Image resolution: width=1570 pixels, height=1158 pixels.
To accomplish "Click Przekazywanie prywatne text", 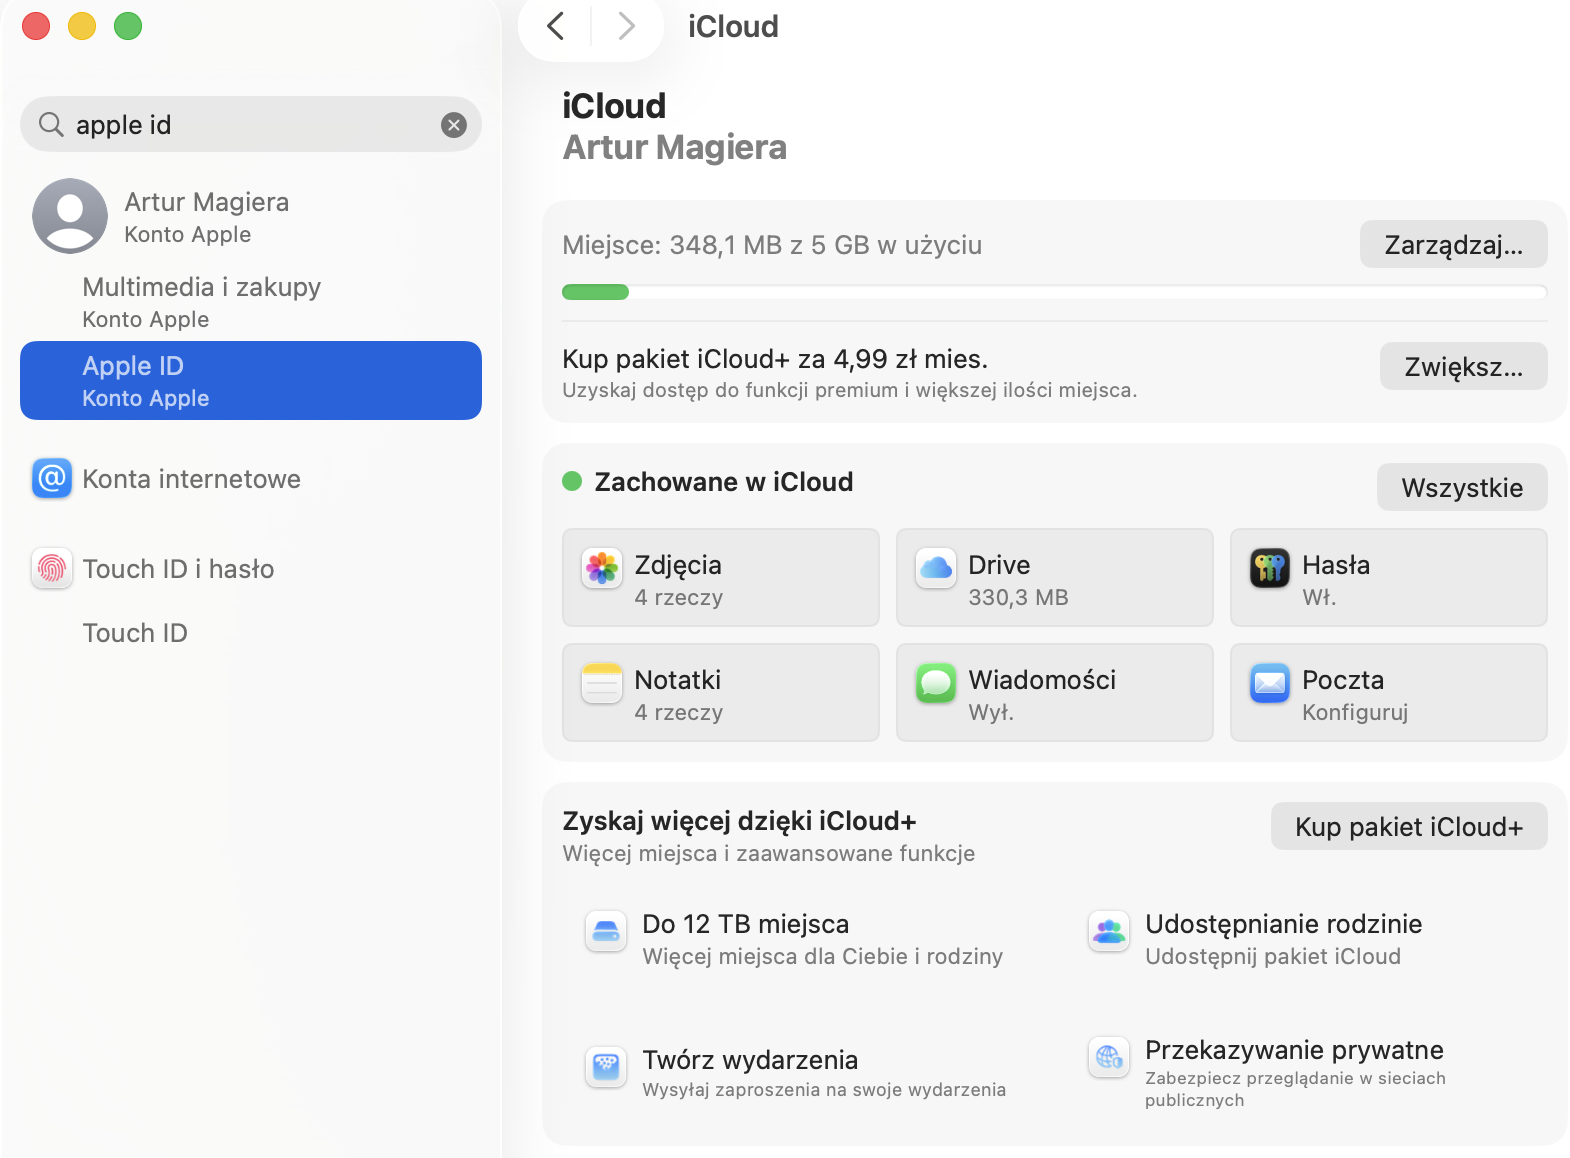I will pyautogui.click(x=1294, y=1050).
